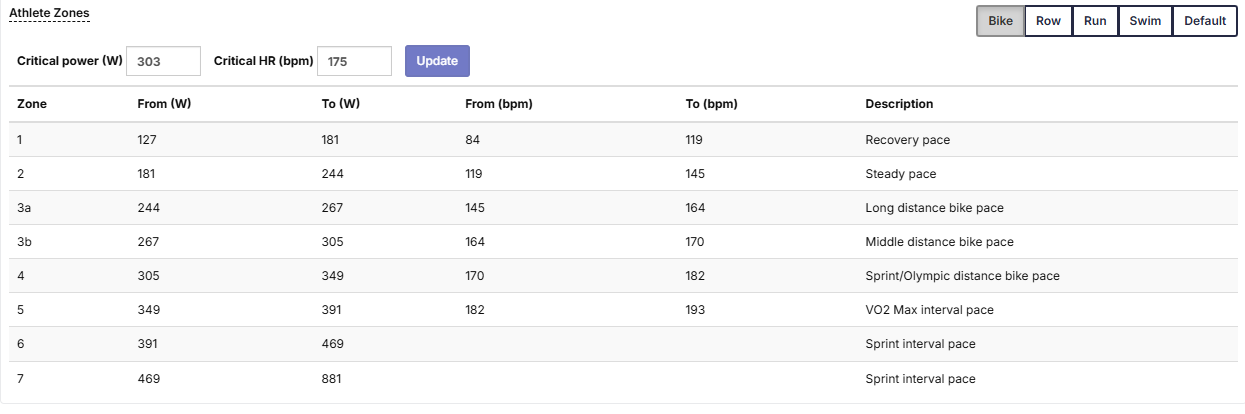Click the To (bpm) column header
Viewport: 1245px width, 414px height.
tap(712, 104)
